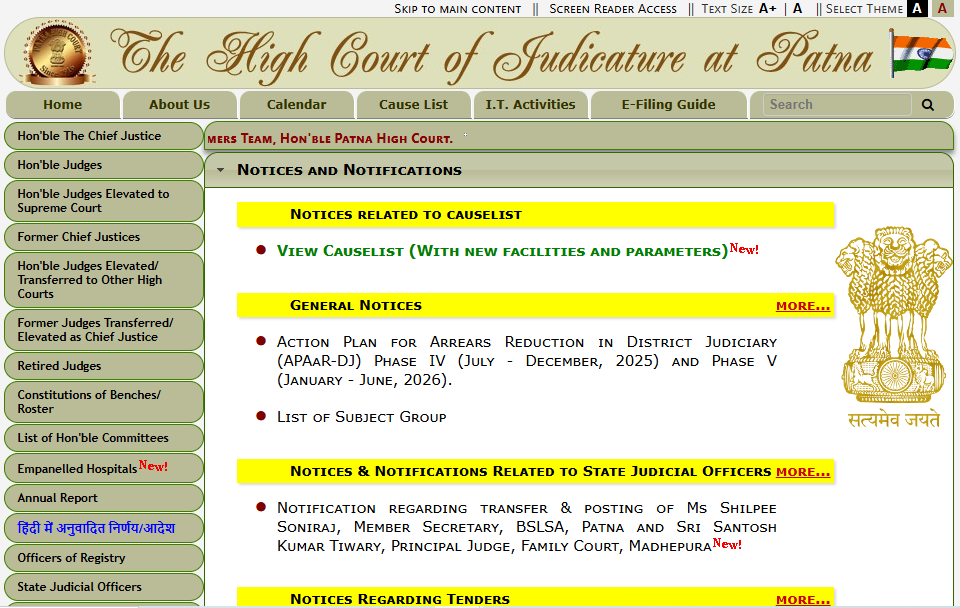Open Officers of Registry sidebar item
Viewport: 960px width, 608px height.
click(103, 558)
